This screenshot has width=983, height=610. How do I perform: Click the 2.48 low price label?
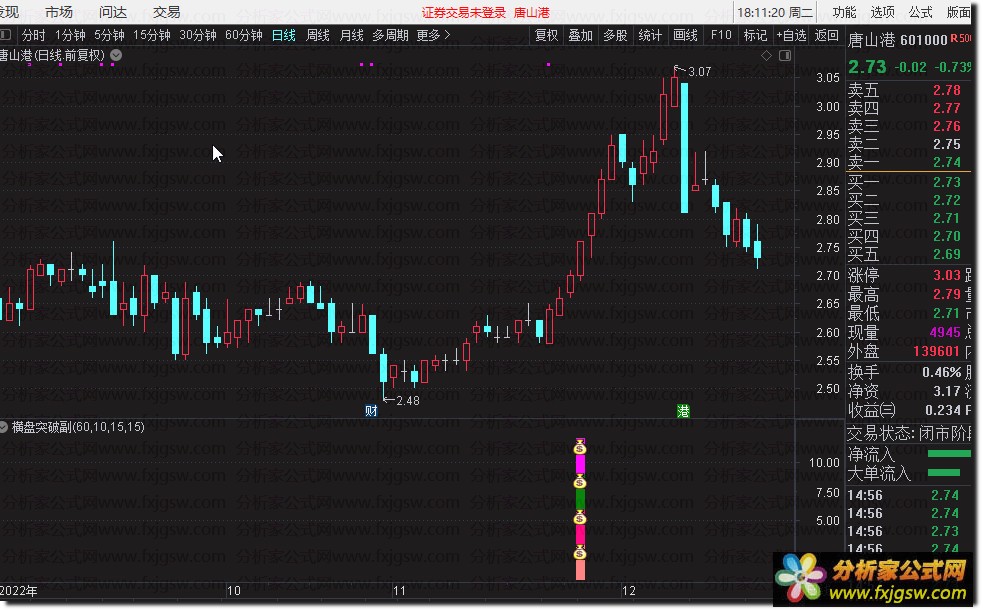[x=408, y=401]
